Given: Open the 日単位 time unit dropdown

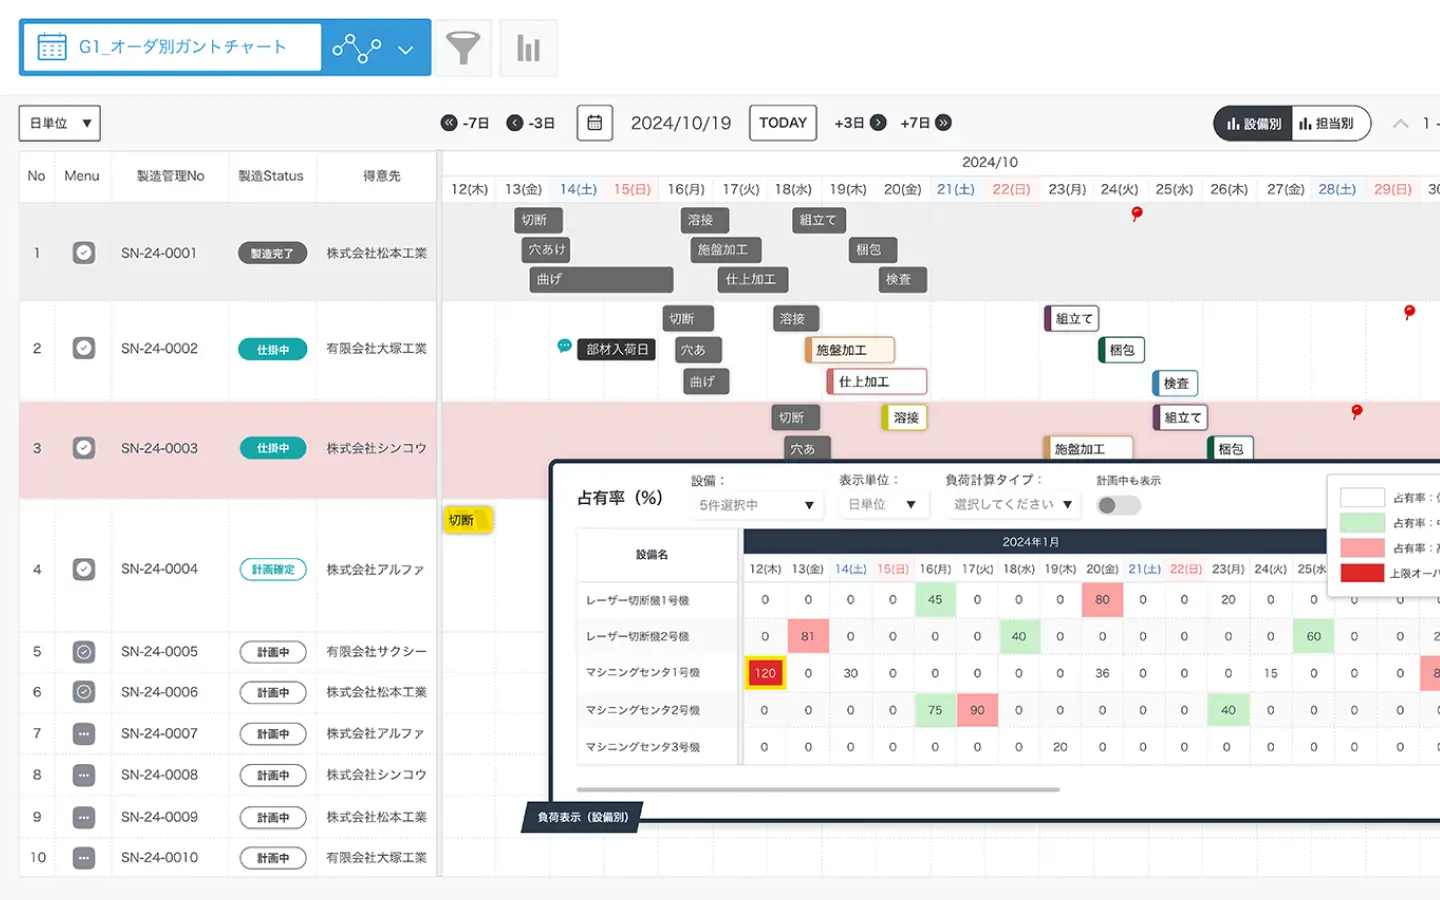Looking at the screenshot, I should (60, 123).
